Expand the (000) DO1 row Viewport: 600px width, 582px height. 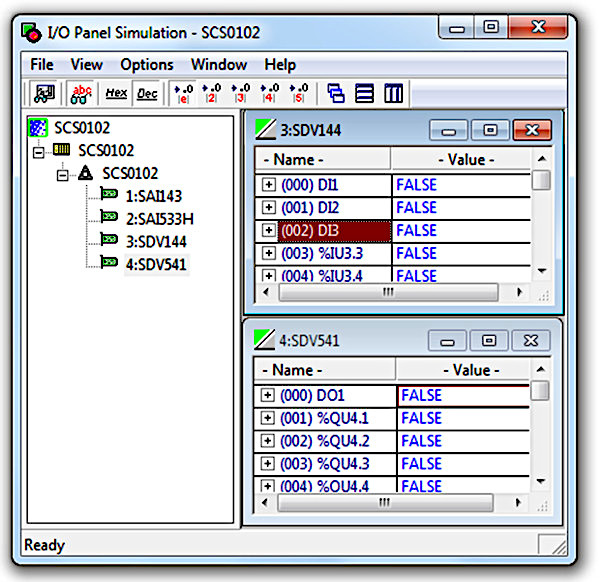267,395
